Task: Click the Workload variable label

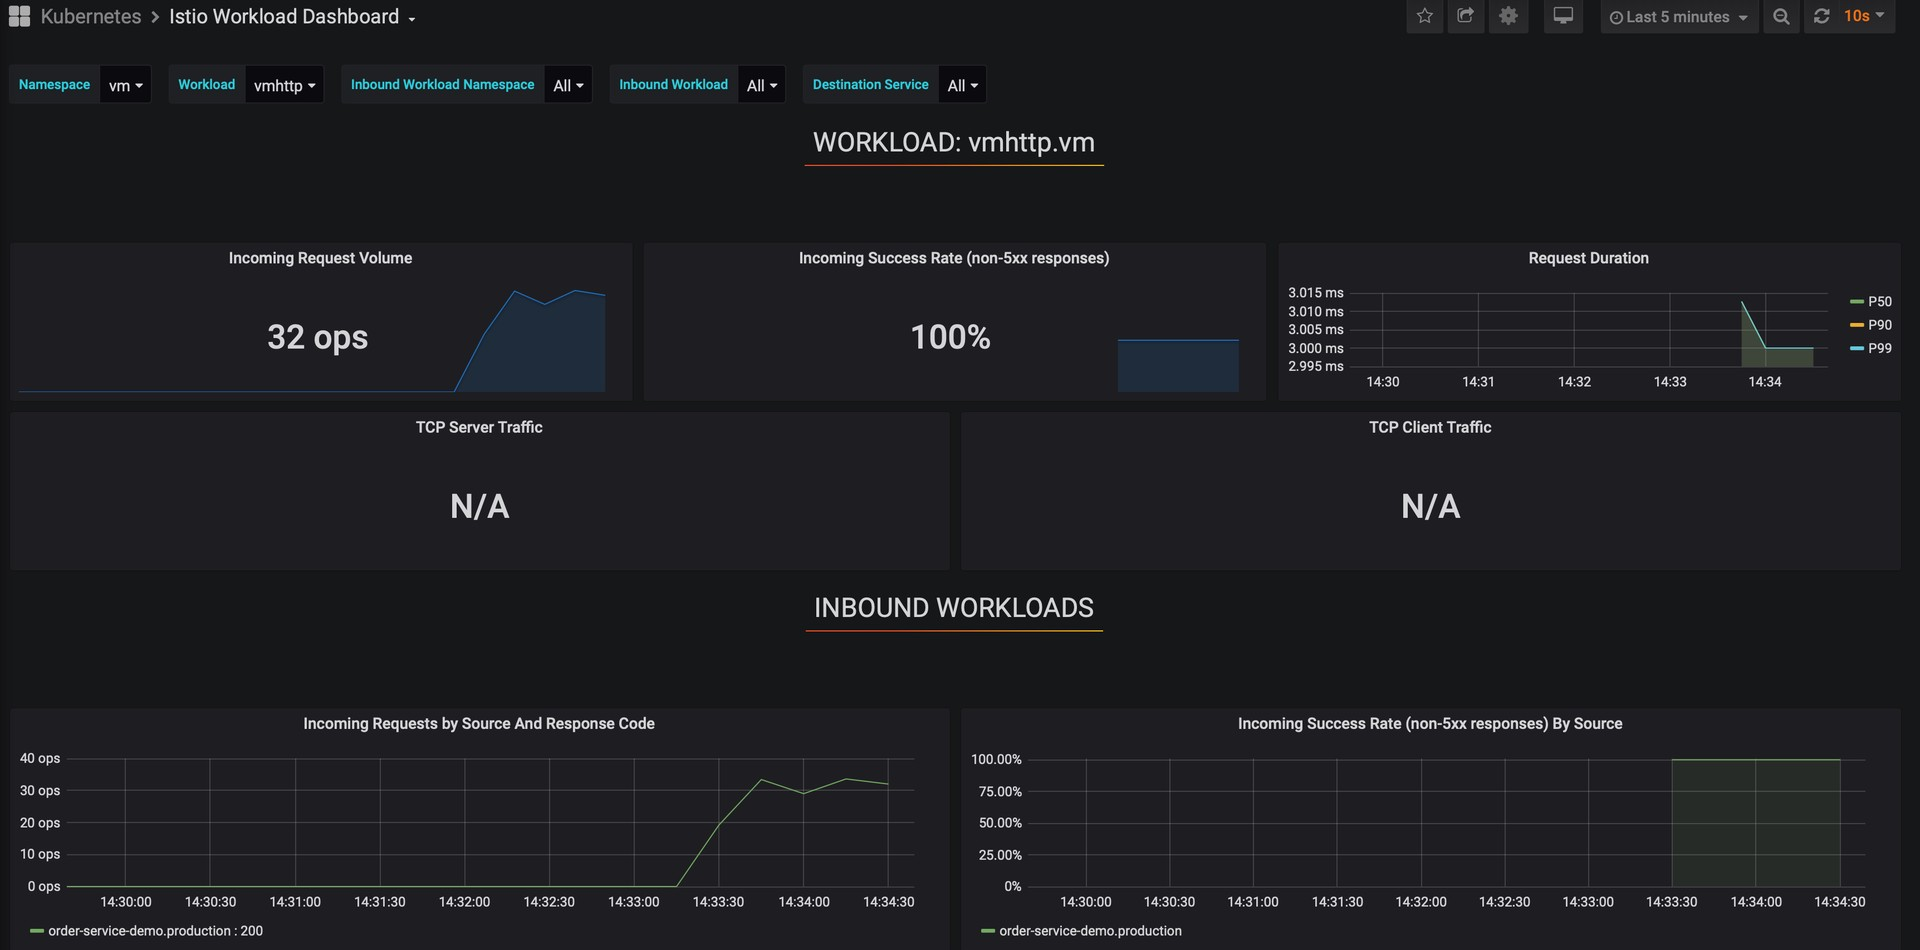Action: pos(206,85)
